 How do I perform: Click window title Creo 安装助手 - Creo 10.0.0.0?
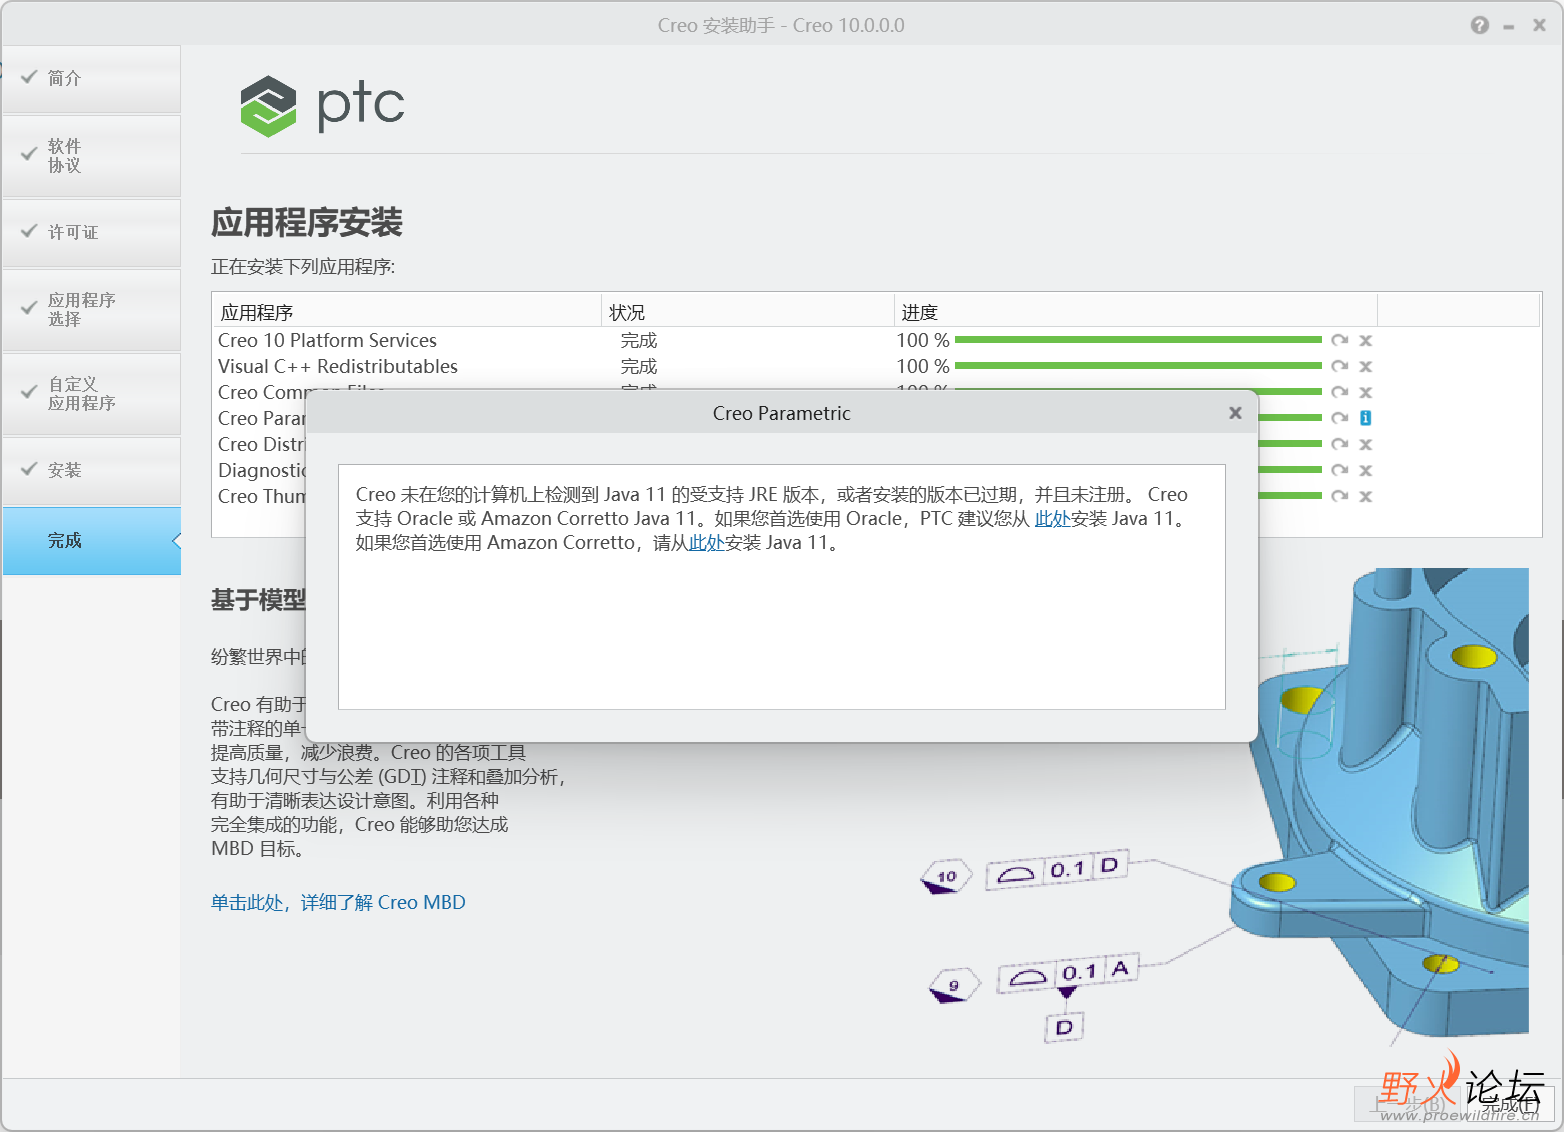tap(781, 25)
